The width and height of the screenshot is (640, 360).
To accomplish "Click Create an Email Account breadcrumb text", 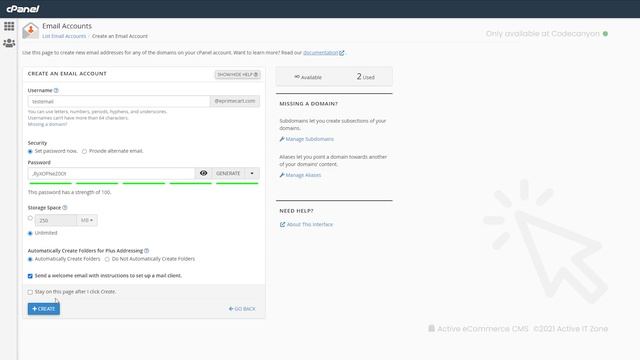I will 120,36.
